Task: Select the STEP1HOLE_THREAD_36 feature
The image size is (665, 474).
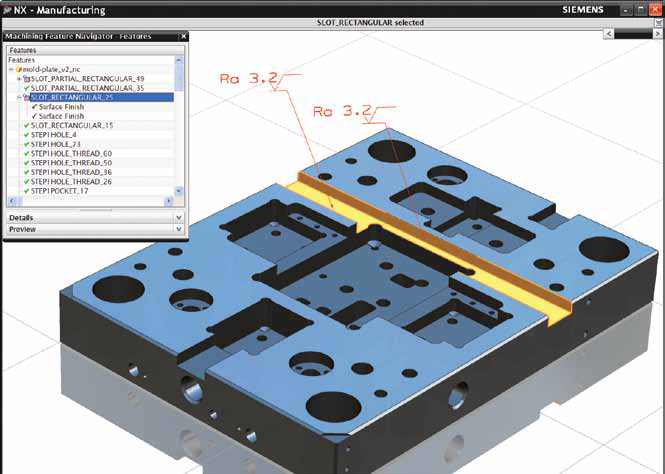Action: coord(71,172)
